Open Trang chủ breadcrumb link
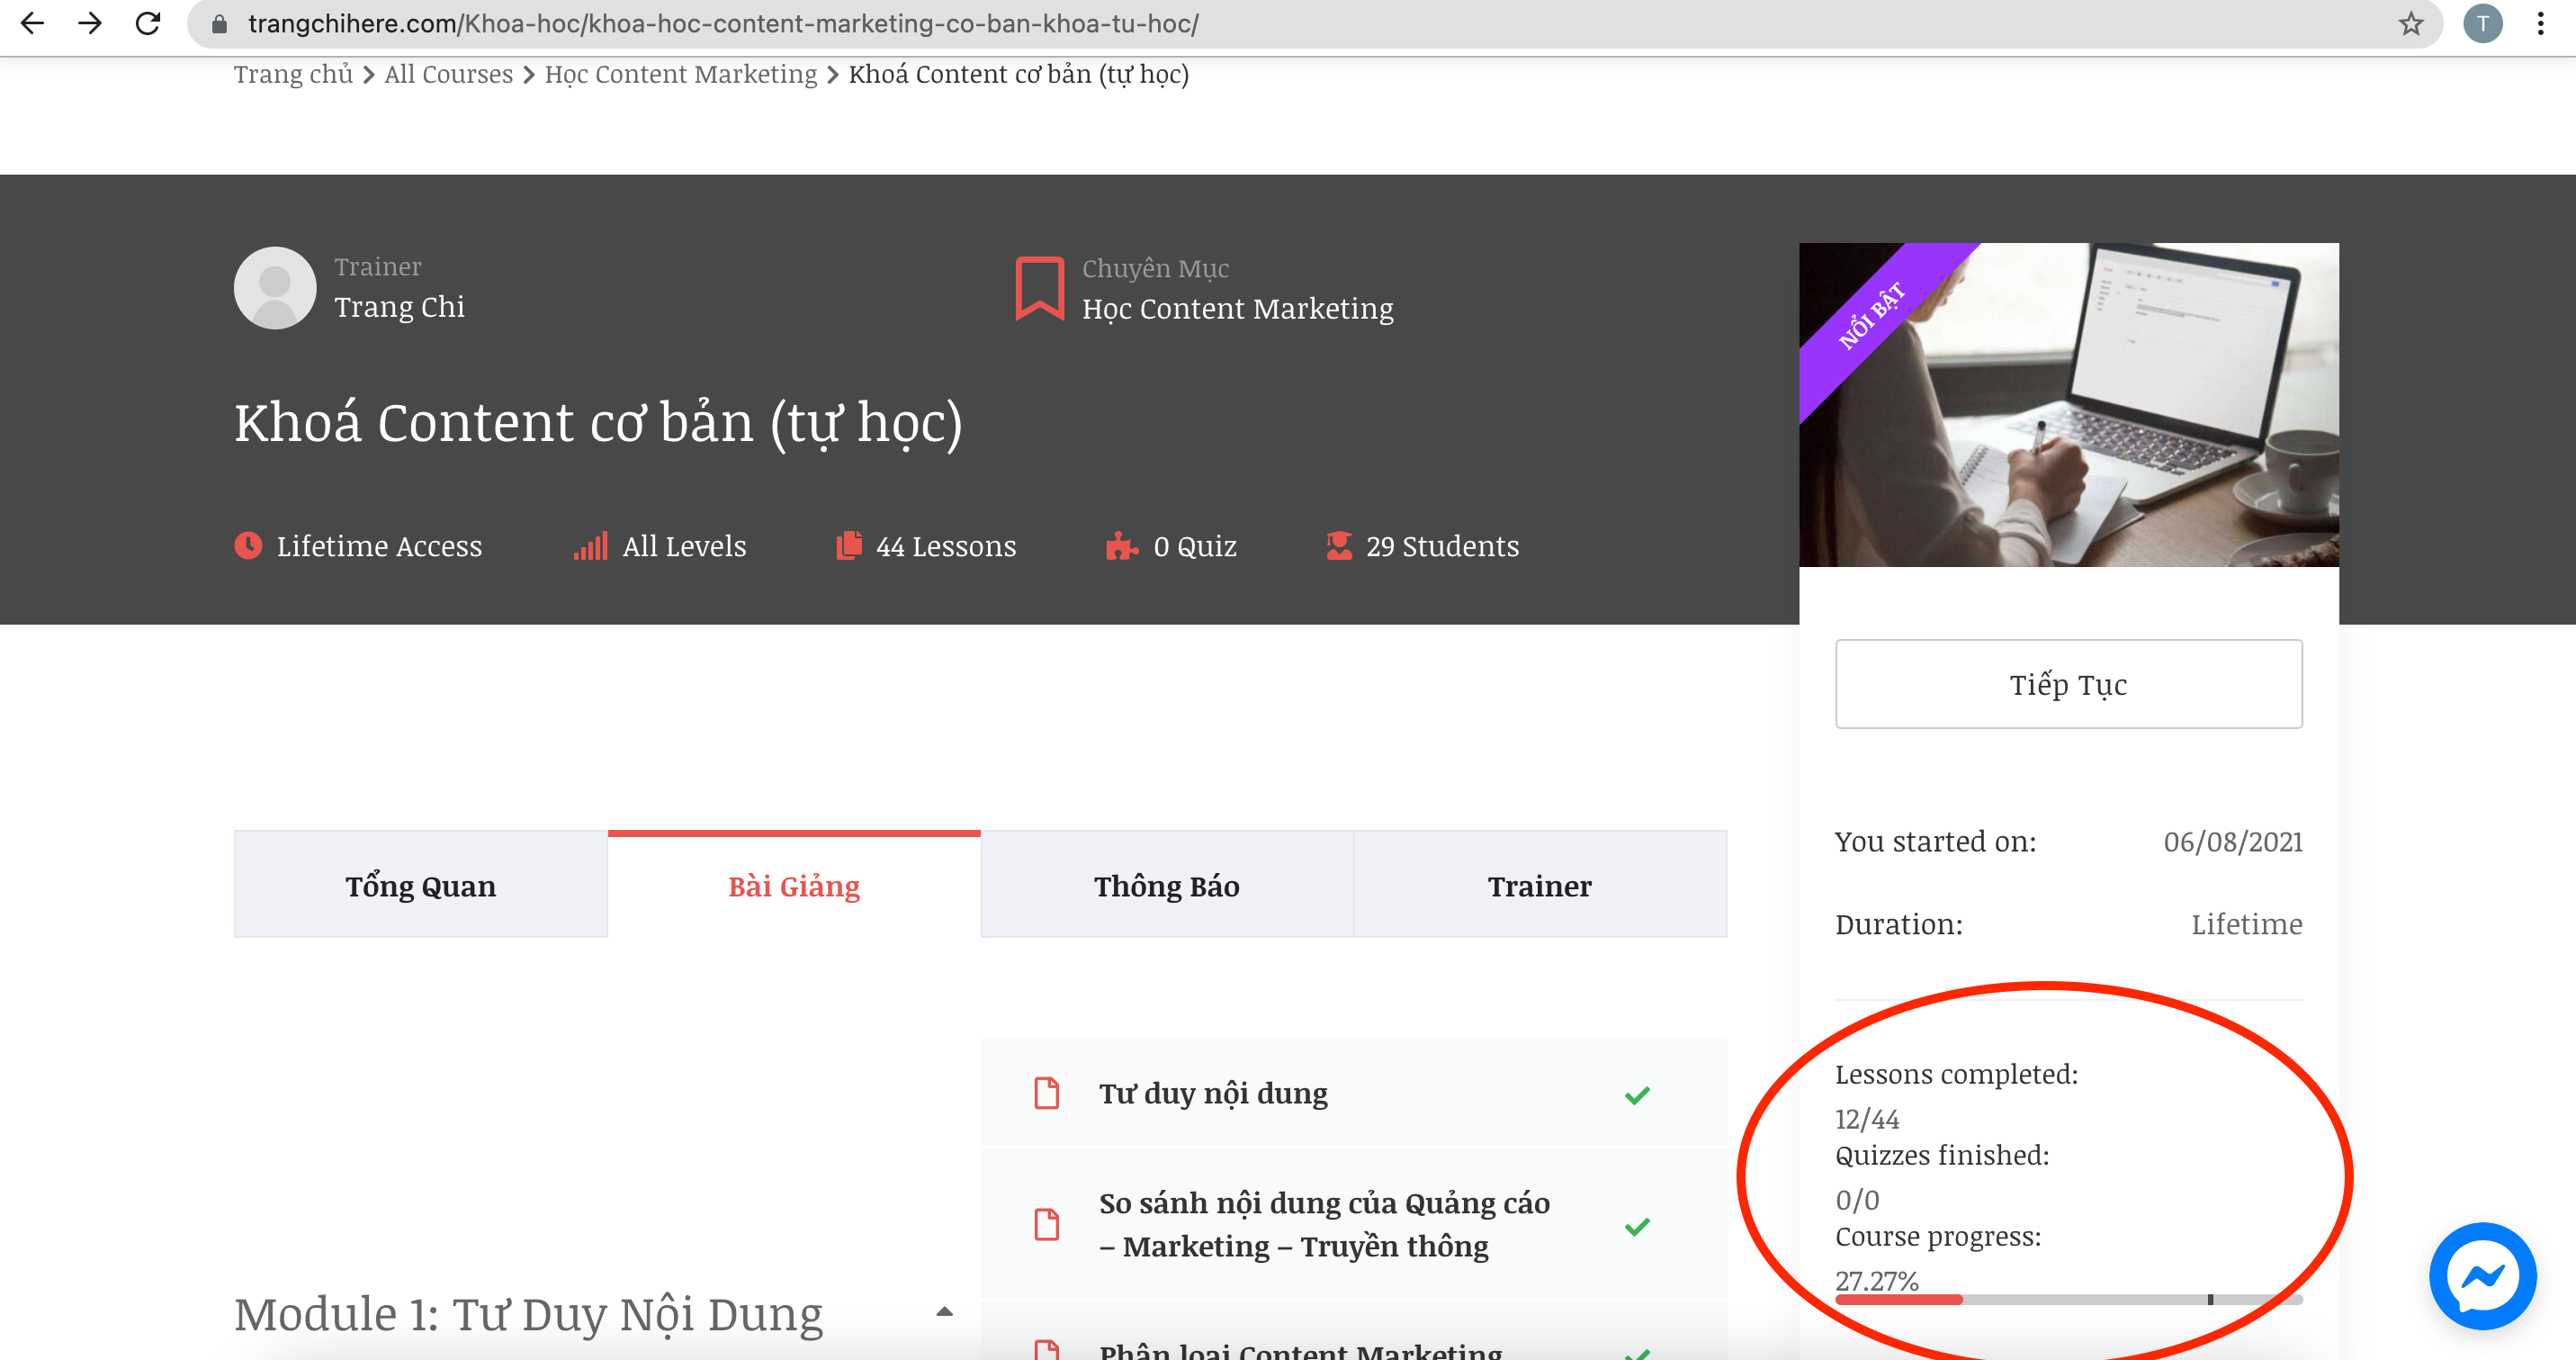 (293, 75)
